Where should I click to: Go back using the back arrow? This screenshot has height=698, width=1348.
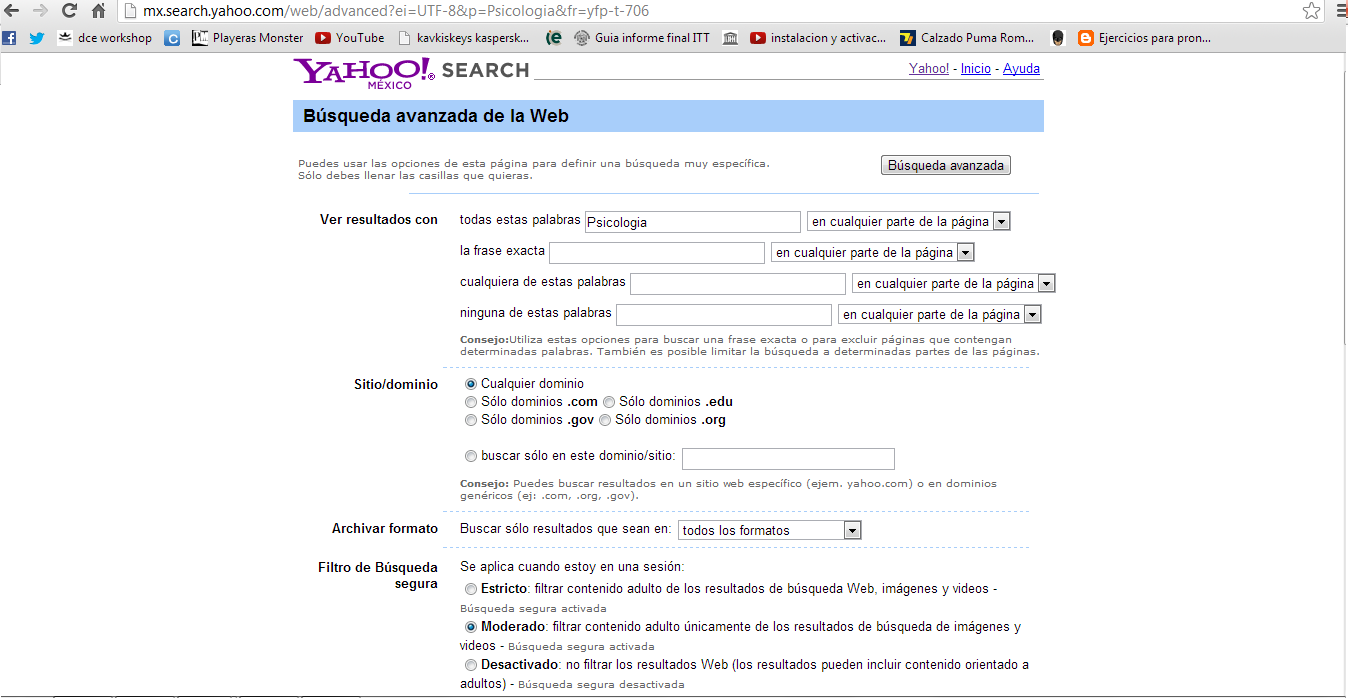[13, 11]
